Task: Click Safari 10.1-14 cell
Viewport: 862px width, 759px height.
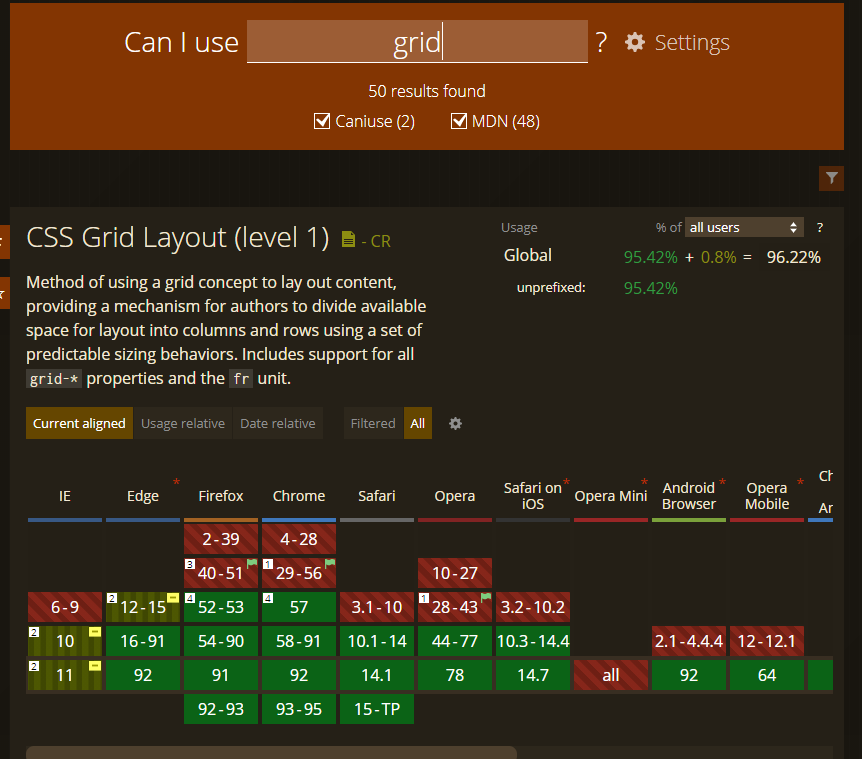Action: [x=377, y=641]
